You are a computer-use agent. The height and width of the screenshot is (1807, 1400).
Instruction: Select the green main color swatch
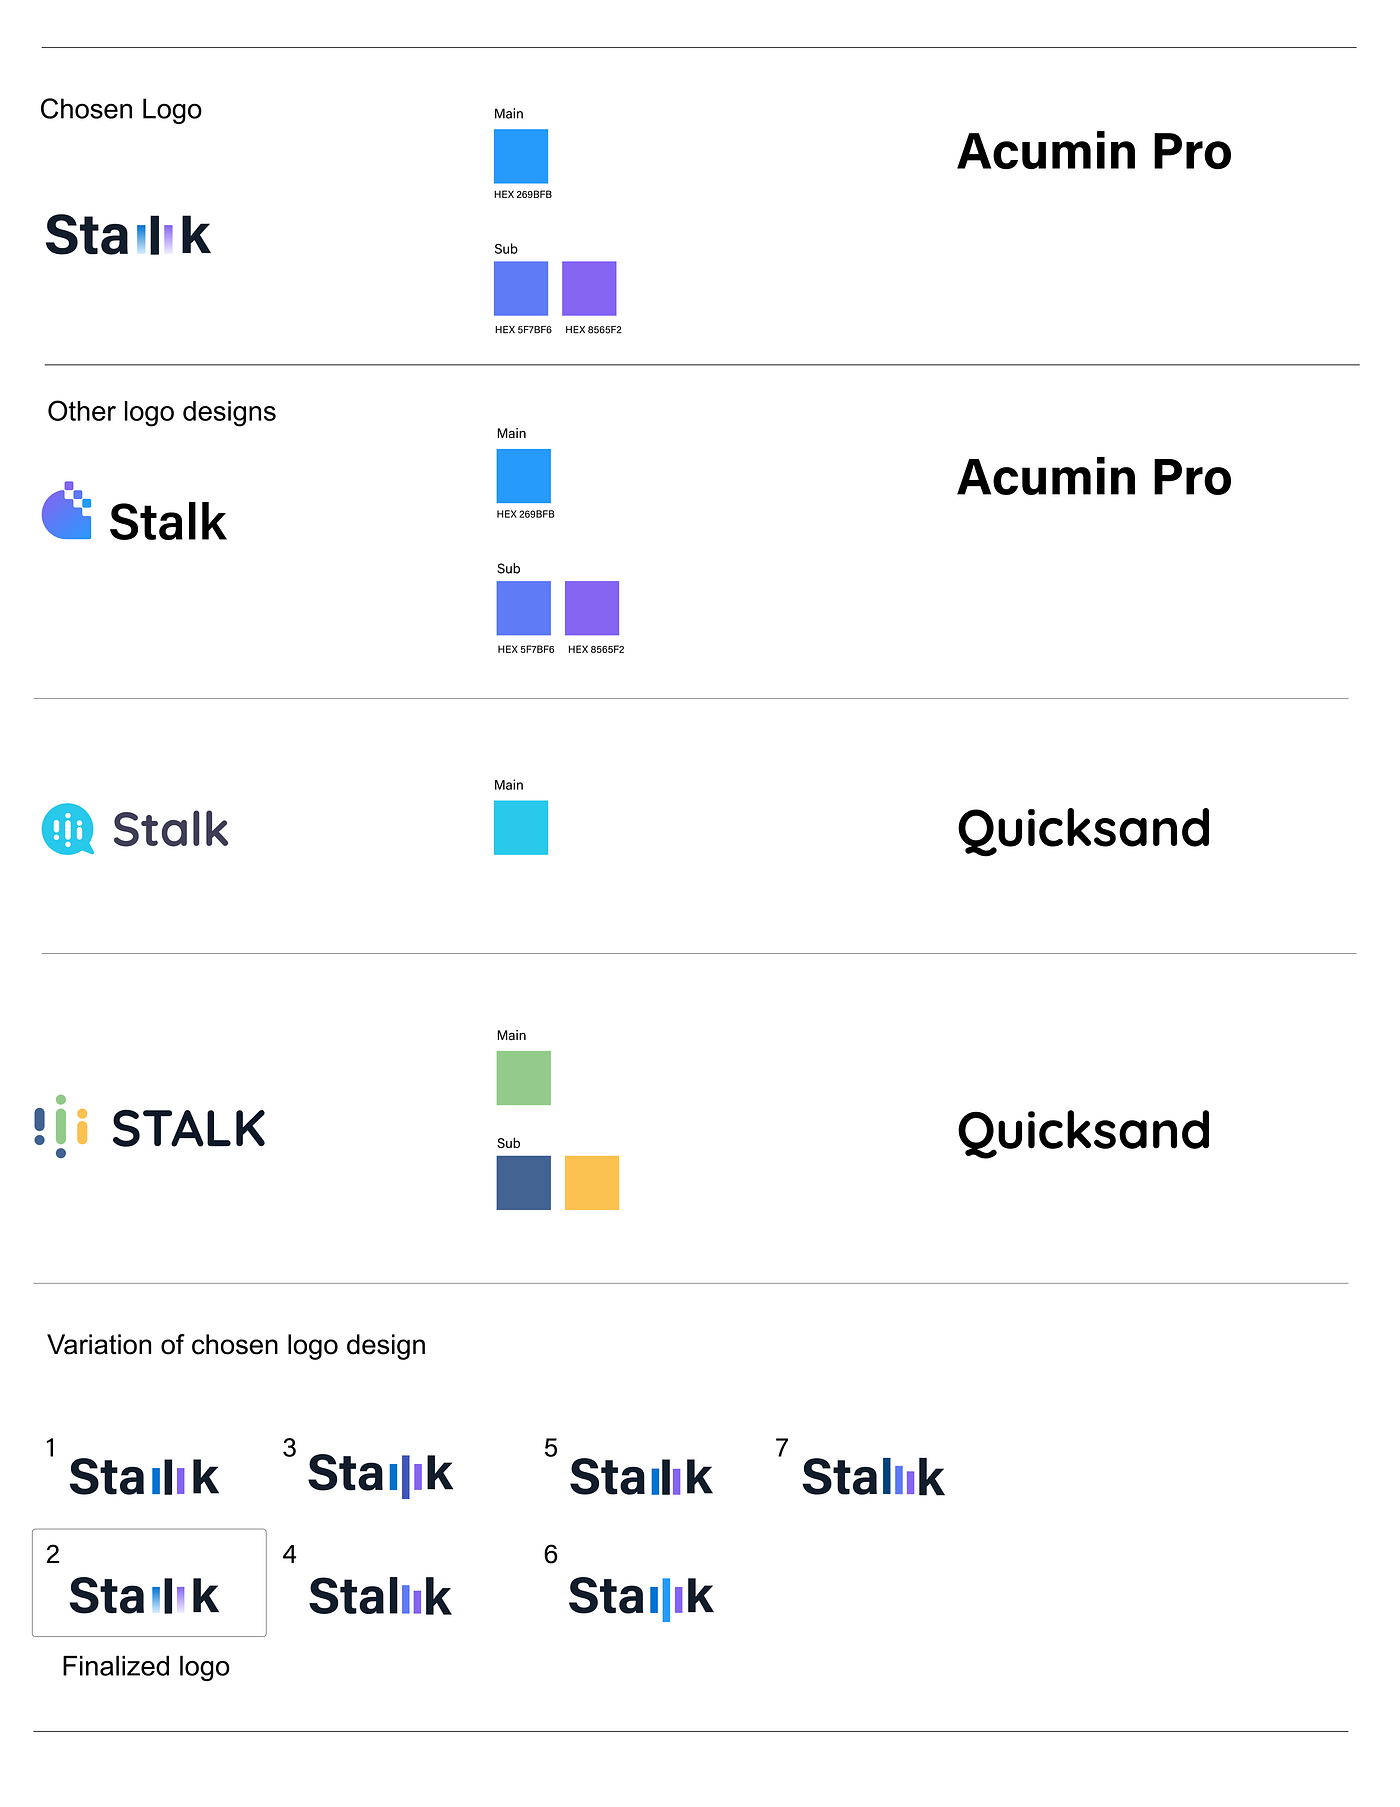coord(524,1077)
